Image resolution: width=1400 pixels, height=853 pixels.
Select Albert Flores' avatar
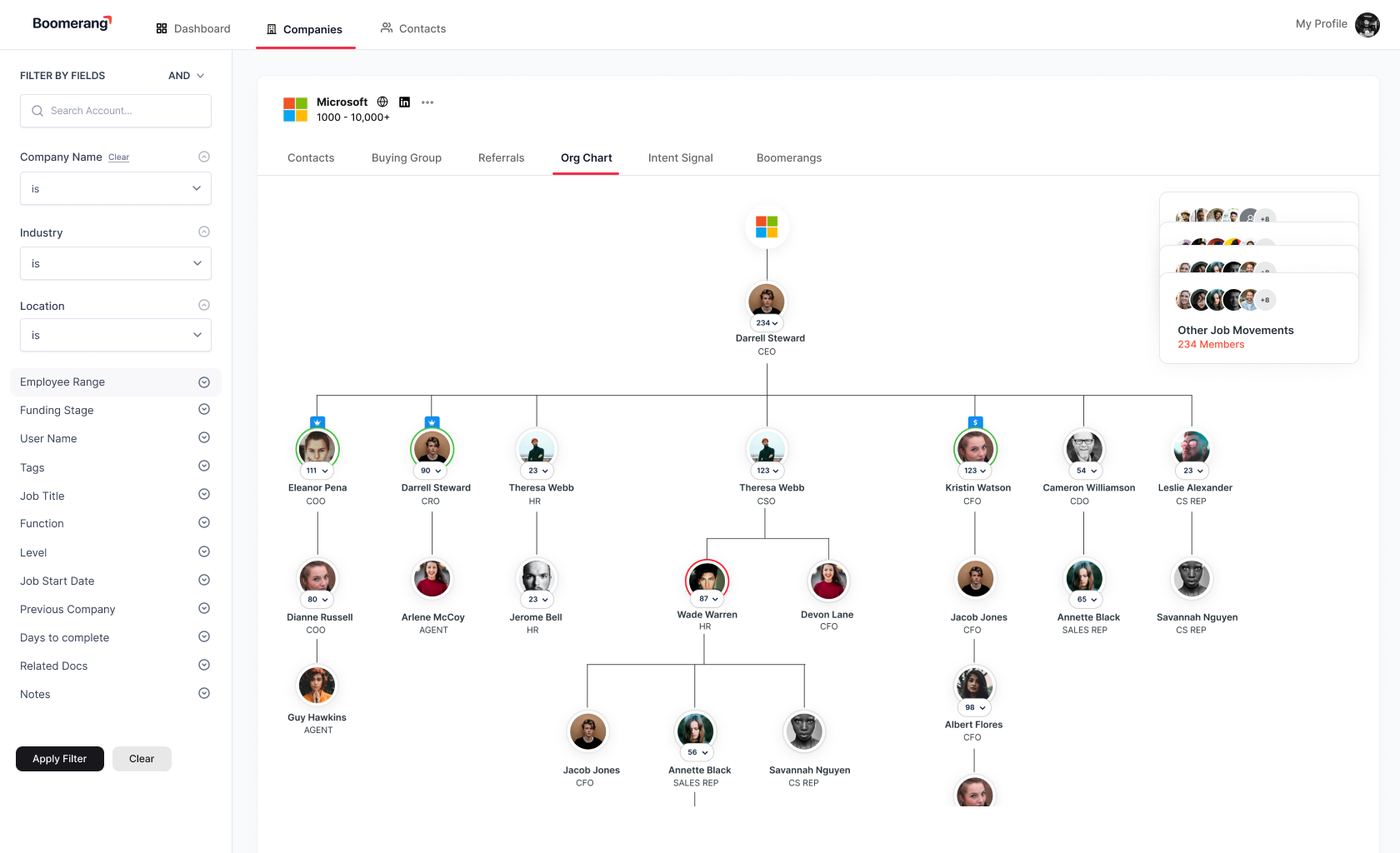click(x=975, y=685)
